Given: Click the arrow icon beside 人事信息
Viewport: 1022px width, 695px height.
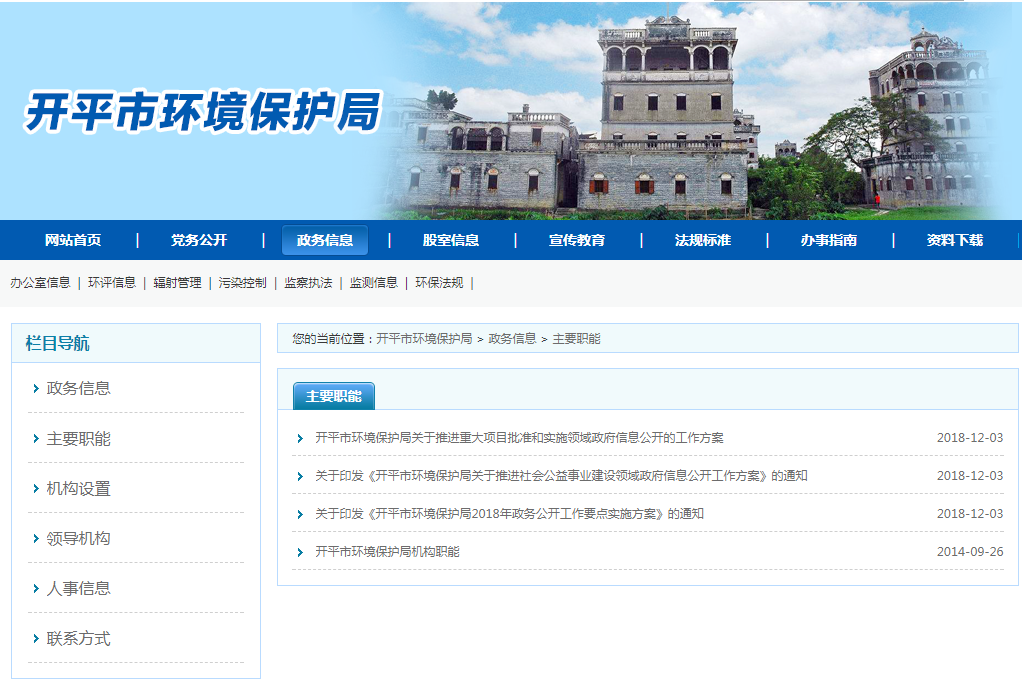Looking at the screenshot, I should click(x=36, y=589).
